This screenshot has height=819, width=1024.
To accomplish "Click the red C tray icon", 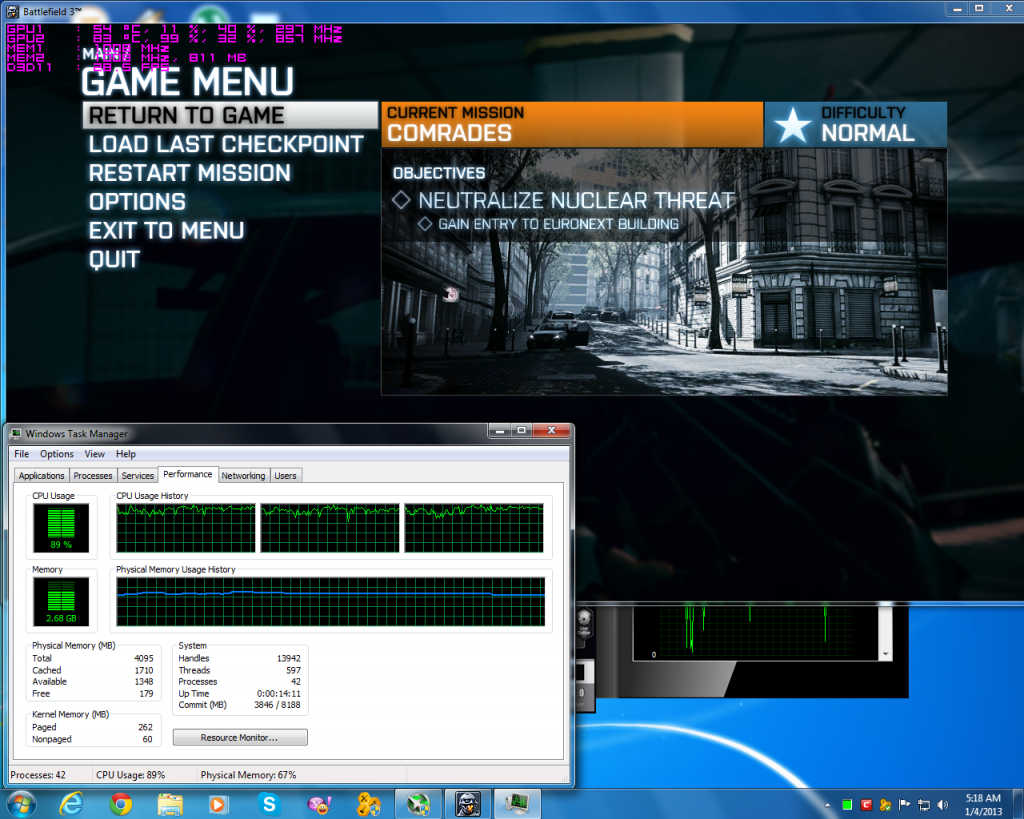I will coord(866,805).
